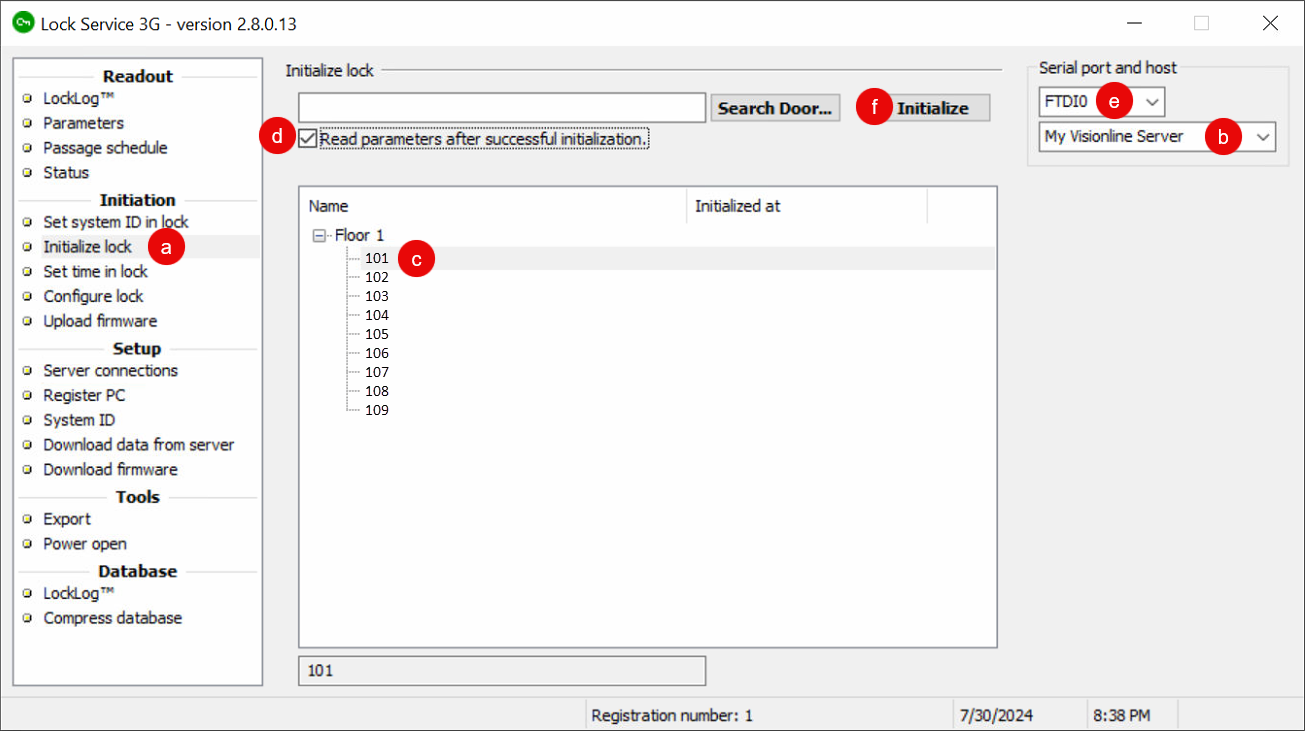Viewport: 1305px width, 731px height.
Task: Select Set time in lock
Action: pyautogui.click(x=94, y=271)
